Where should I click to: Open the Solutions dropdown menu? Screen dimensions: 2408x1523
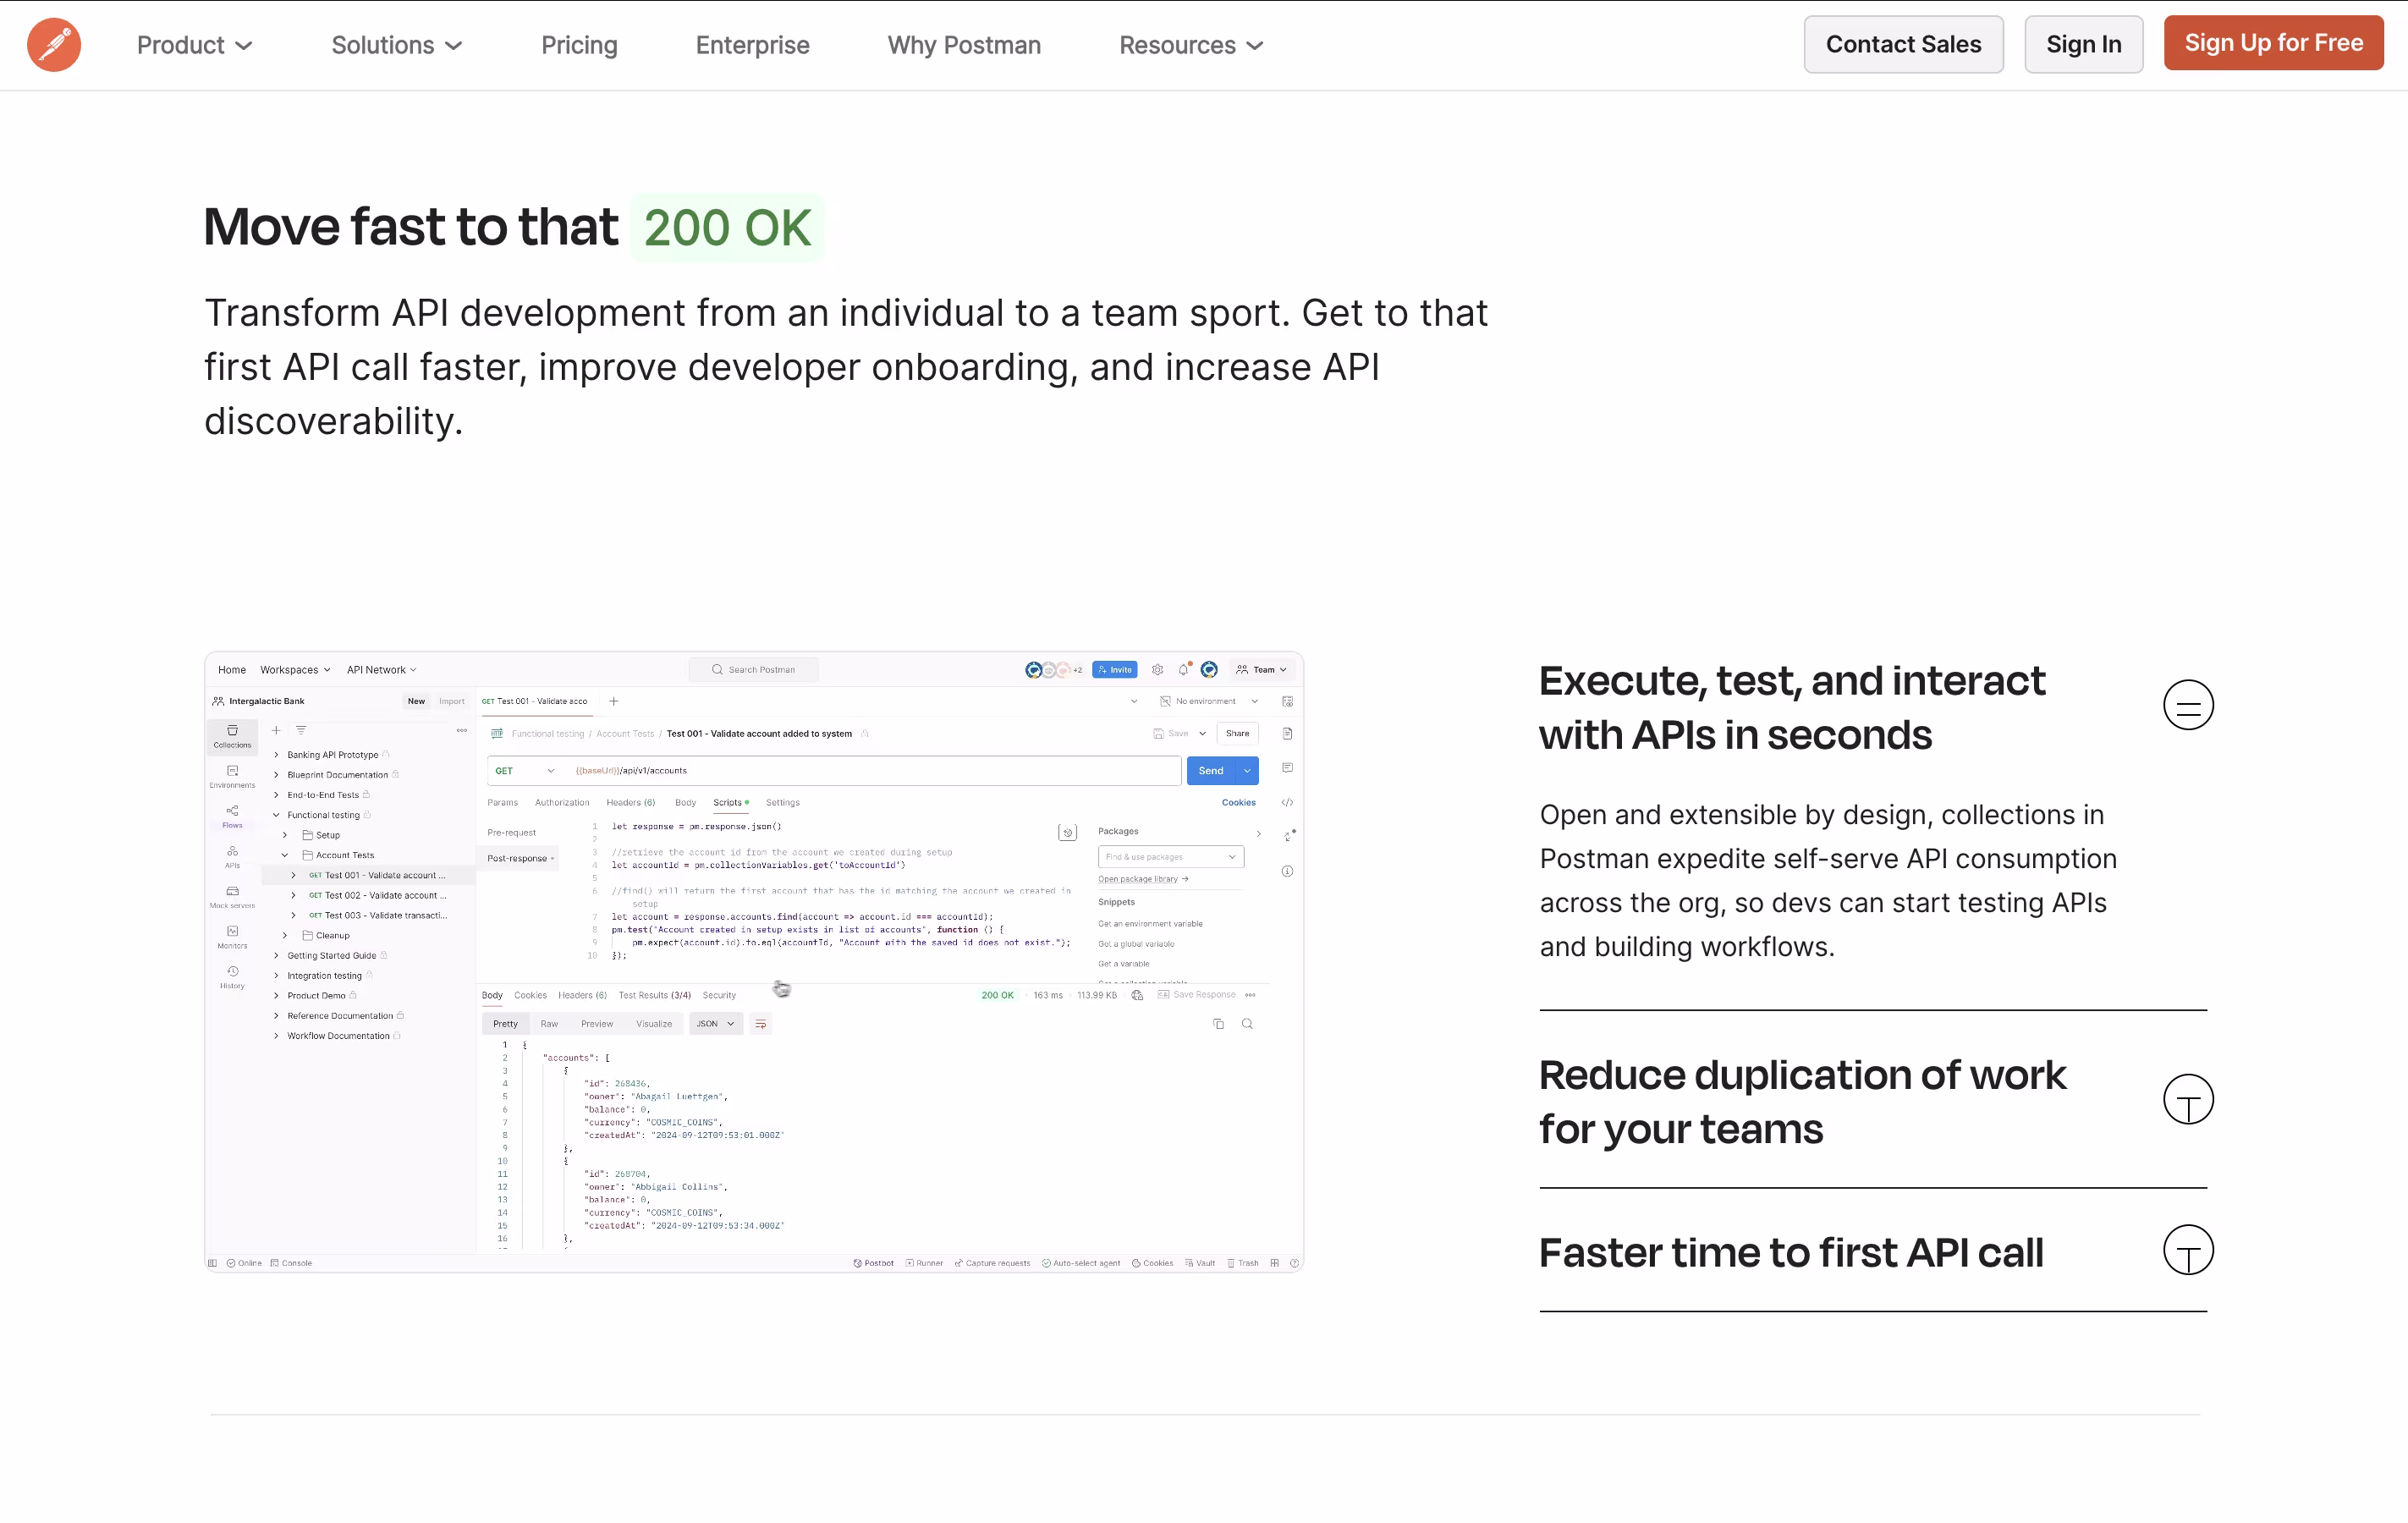tap(396, 45)
